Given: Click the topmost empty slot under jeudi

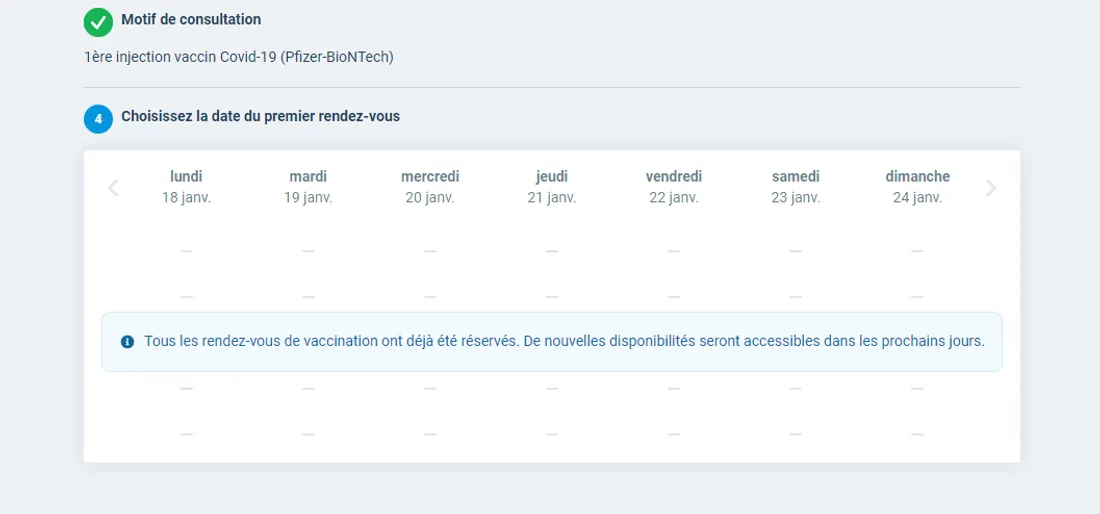Looking at the screenshot, I should coord(552,251).
